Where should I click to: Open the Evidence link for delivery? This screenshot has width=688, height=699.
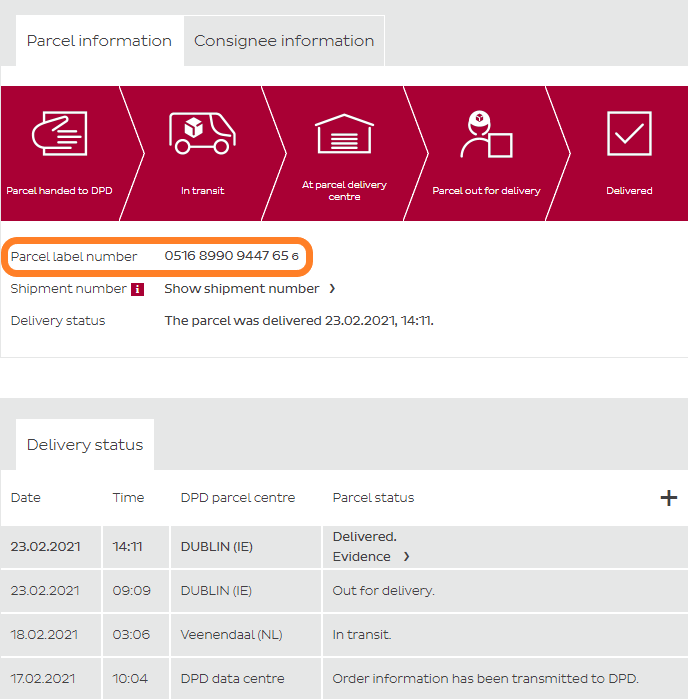pos(362,557)
